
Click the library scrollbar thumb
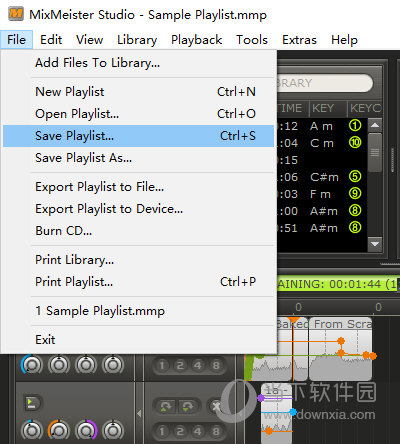[x=375, y=153]
